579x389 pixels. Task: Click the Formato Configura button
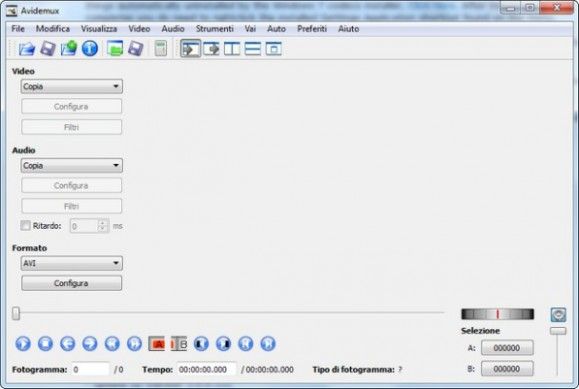71,283
